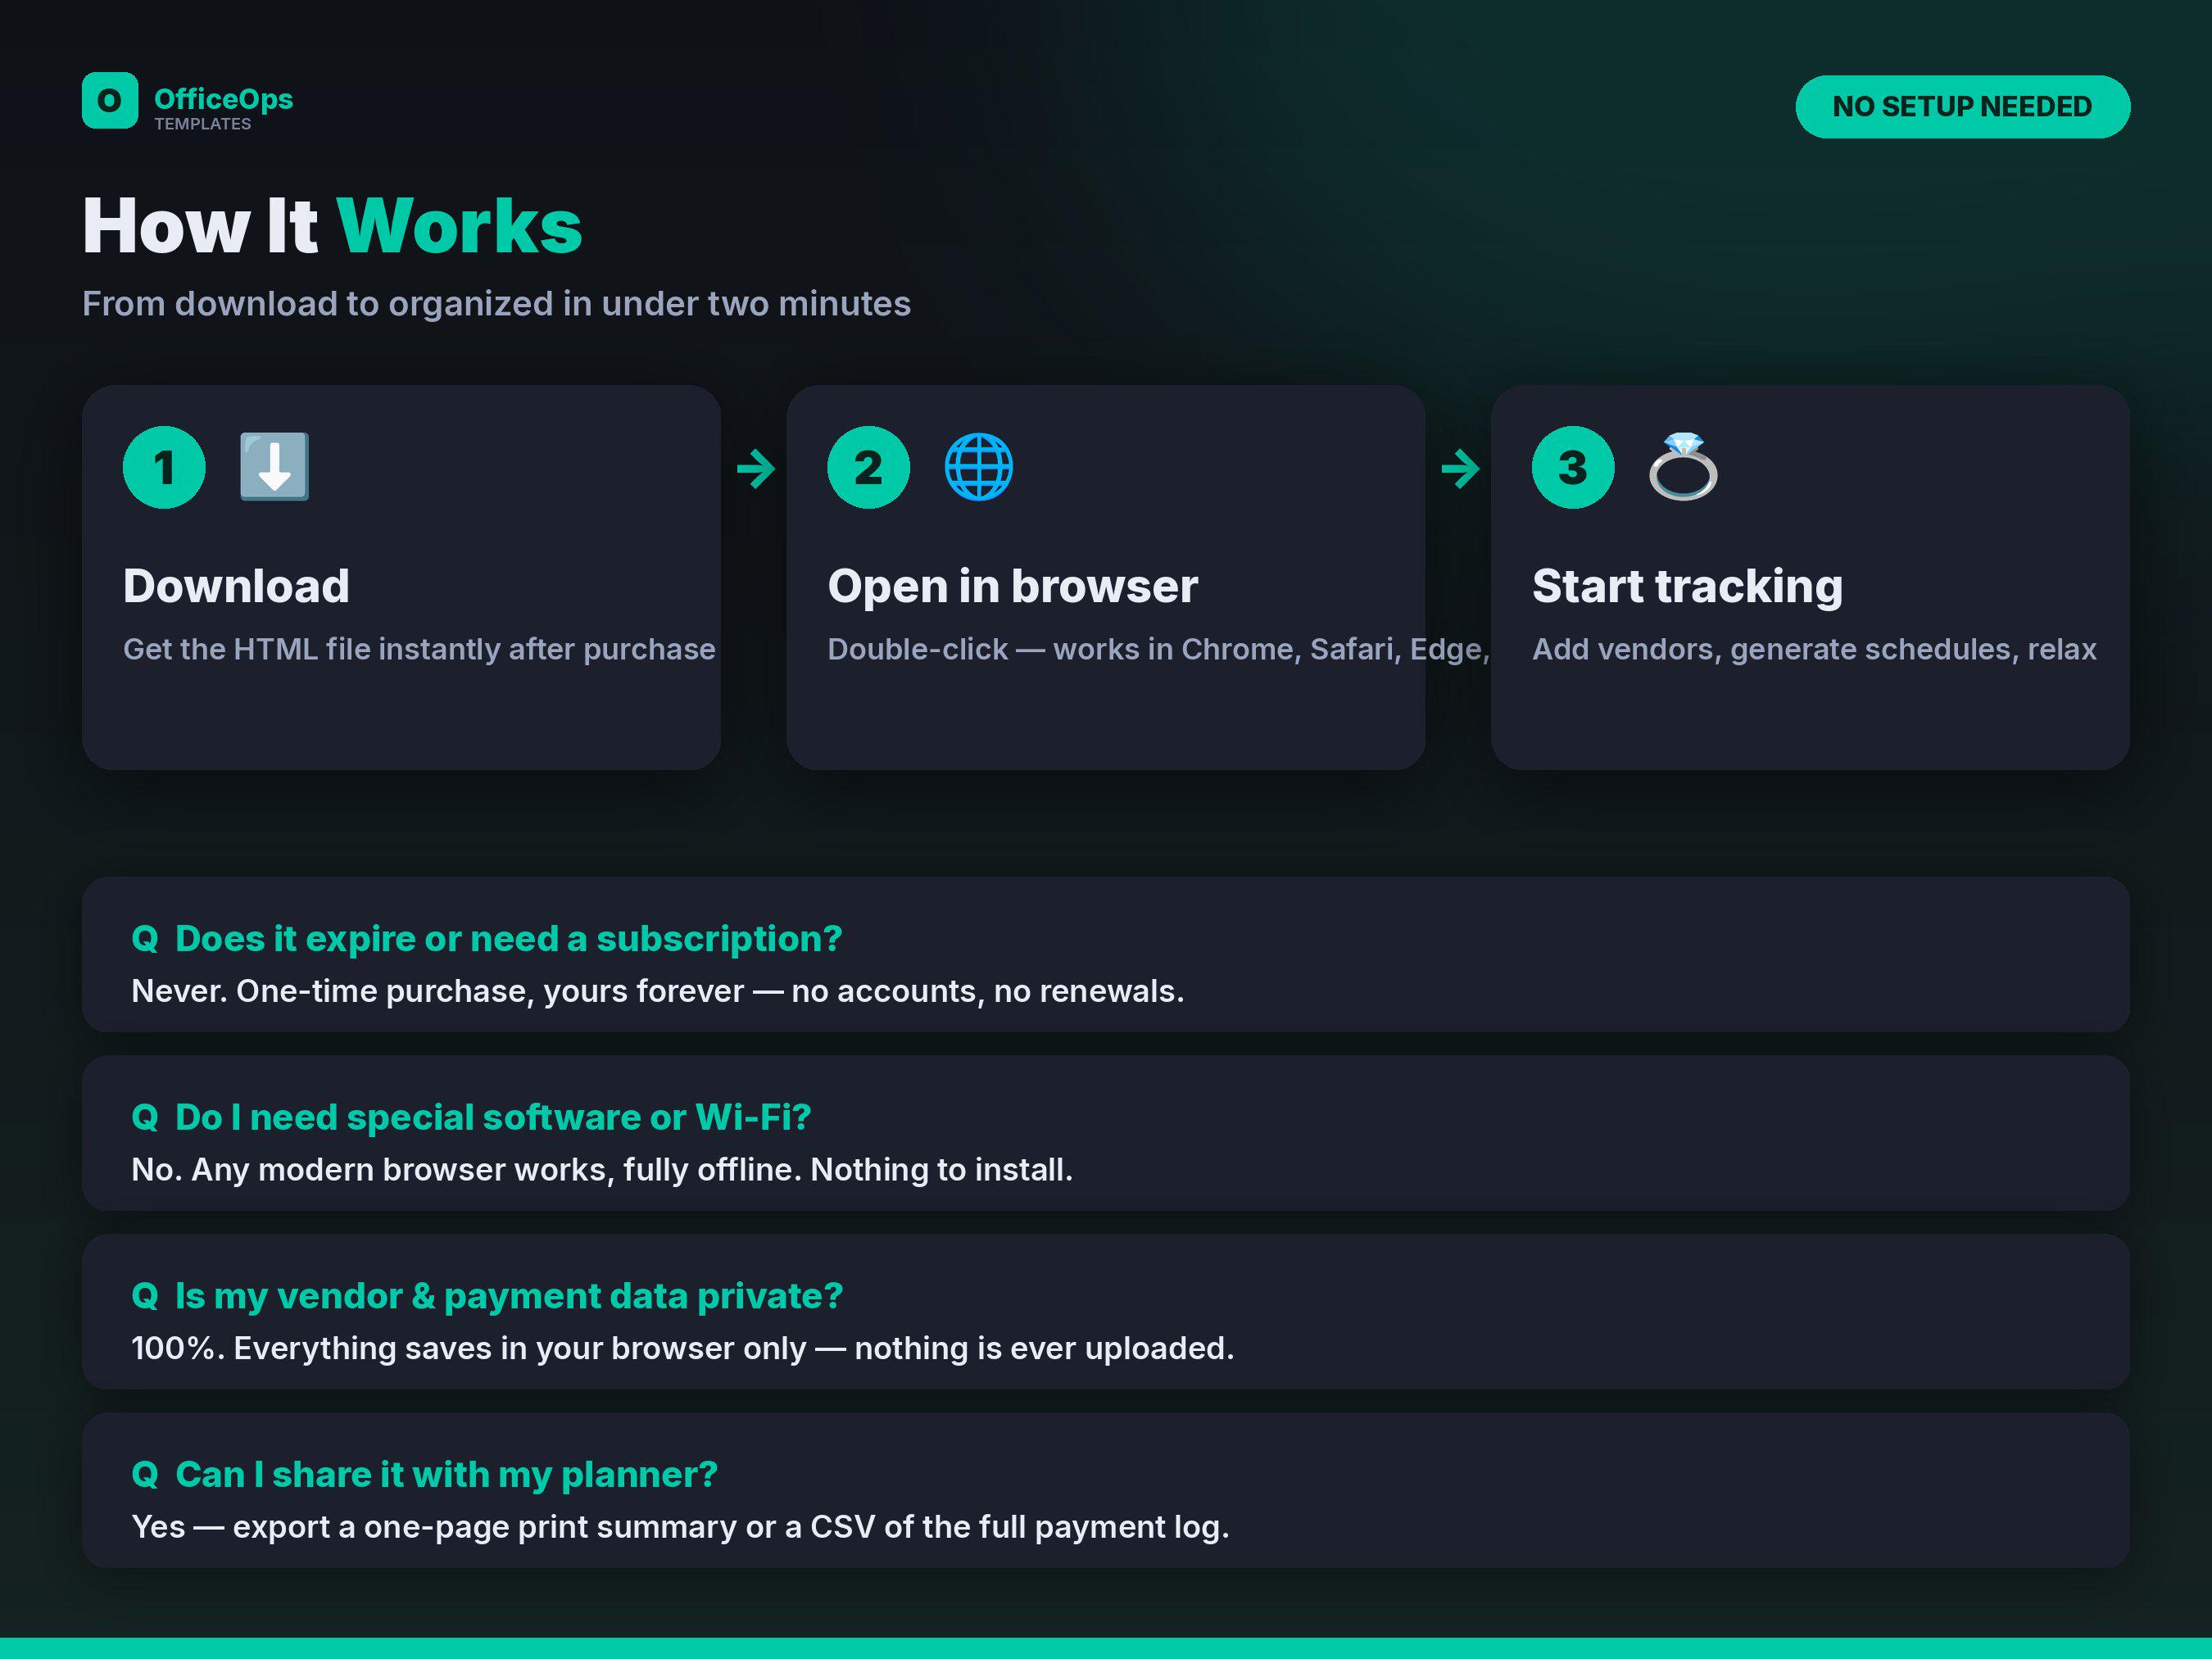Image resolution: width=2212 pixels, height=1659 pixels.
Task: Click the 'Yes — export a one-page print summary' answer
Action: click(x=680, y=1527)
